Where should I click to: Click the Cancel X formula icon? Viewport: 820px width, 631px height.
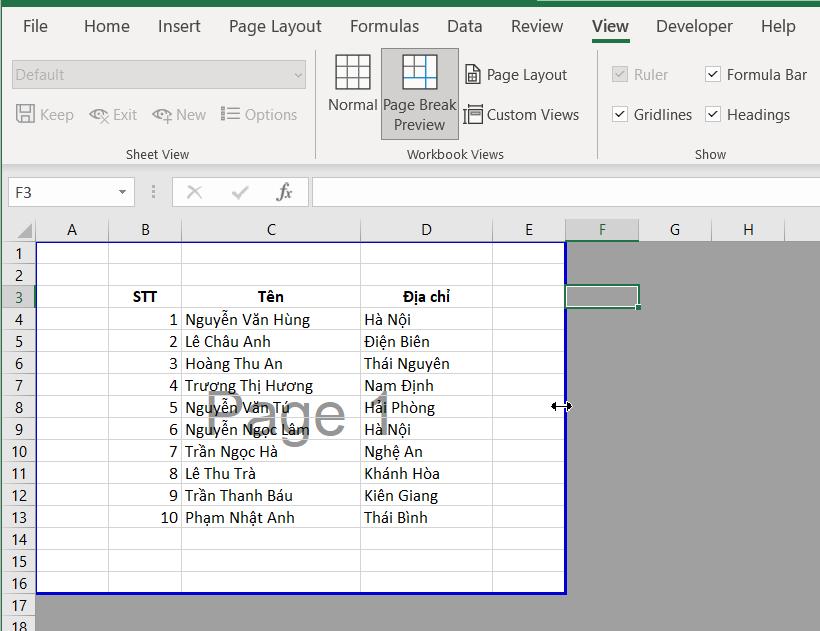pyautogui.click(x=195, y=192)
